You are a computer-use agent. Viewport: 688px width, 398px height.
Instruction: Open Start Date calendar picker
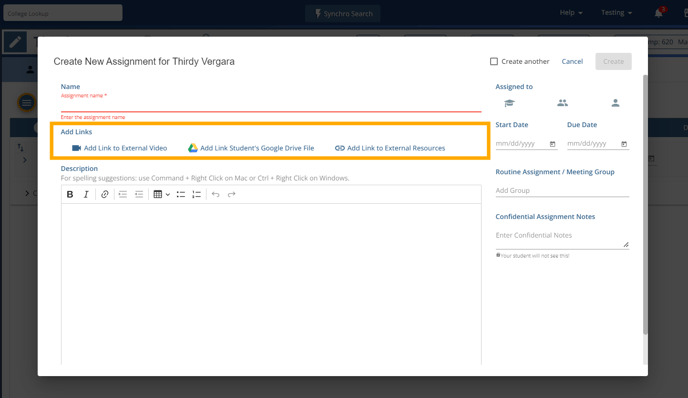coord(552,144)
